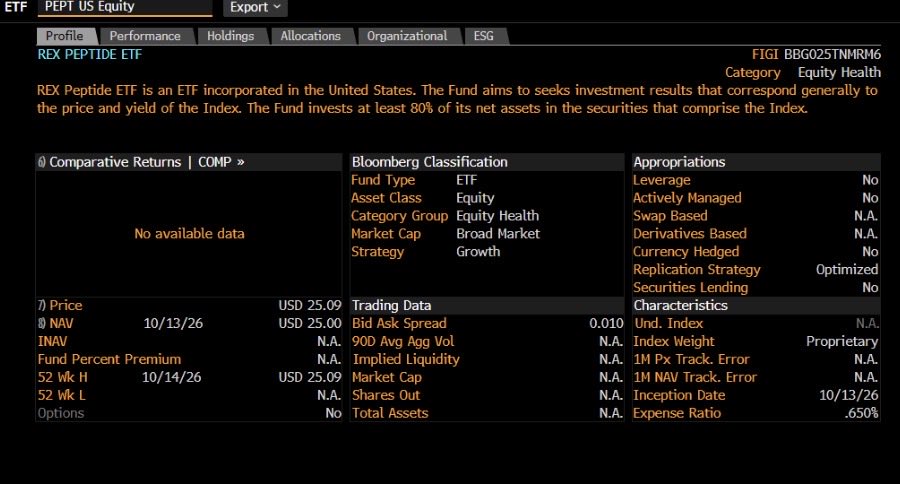Click the Derivatives Based label

(690, 234)
